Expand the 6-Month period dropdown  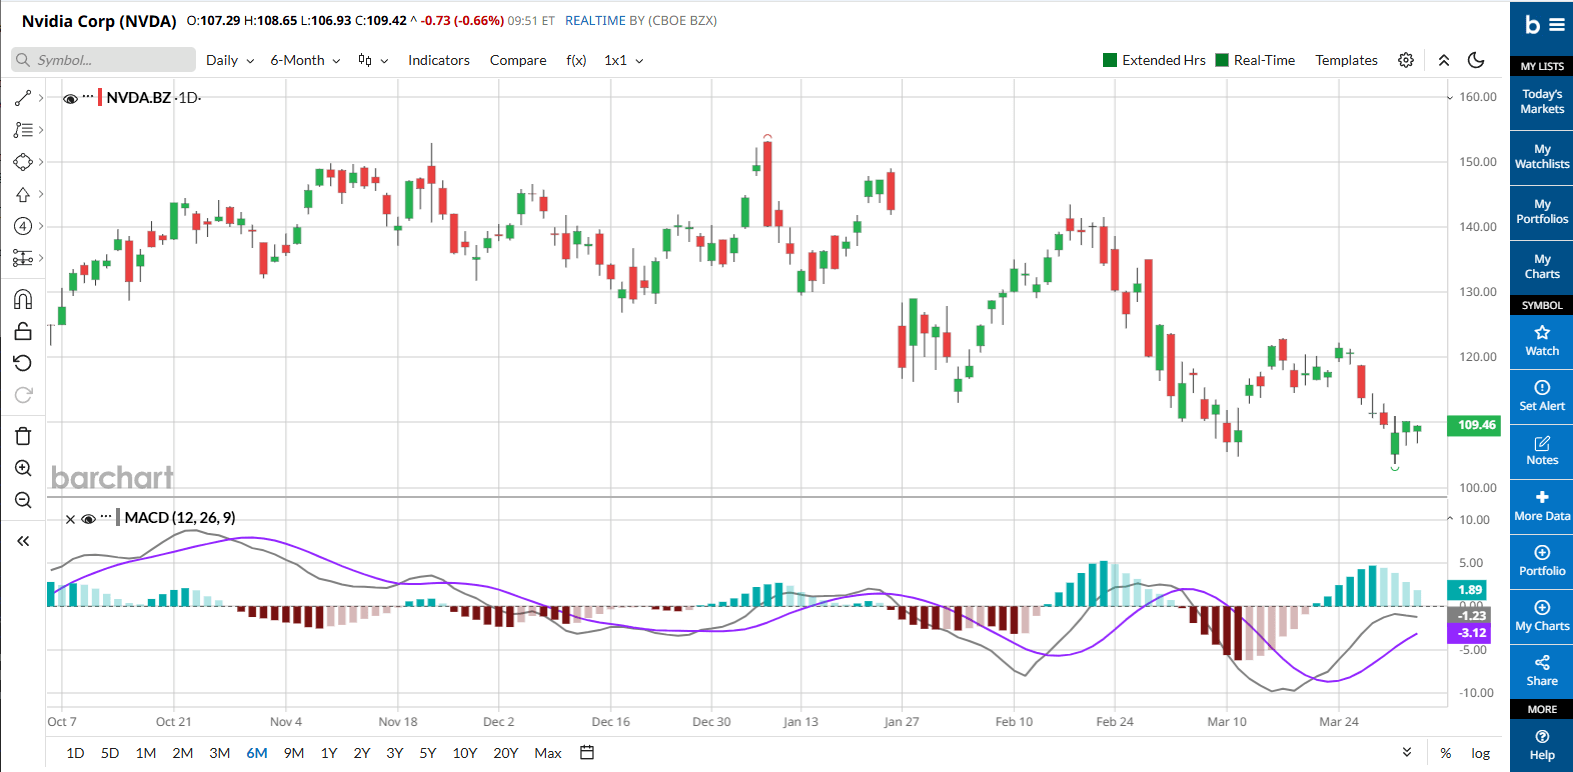tap(305, 60)
